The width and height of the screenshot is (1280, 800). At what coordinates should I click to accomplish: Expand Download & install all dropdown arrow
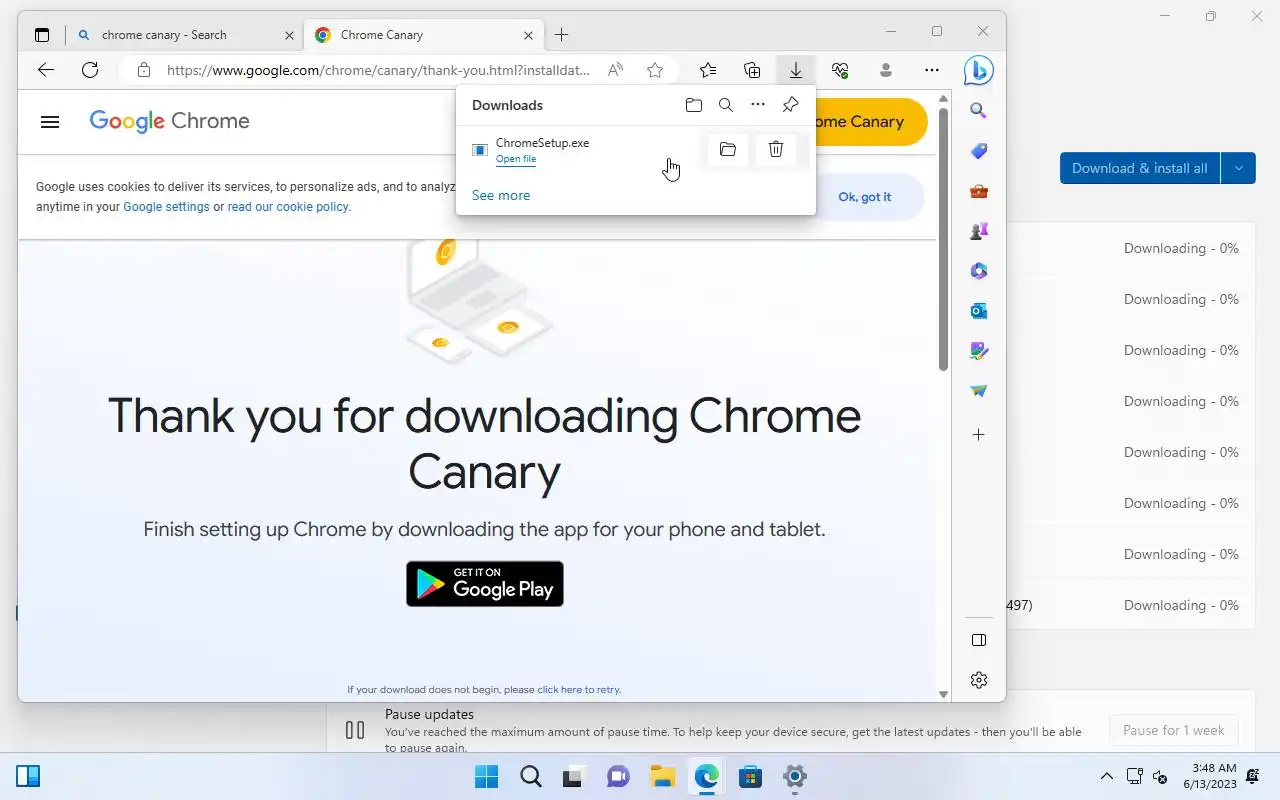[x=1238, y=168]
